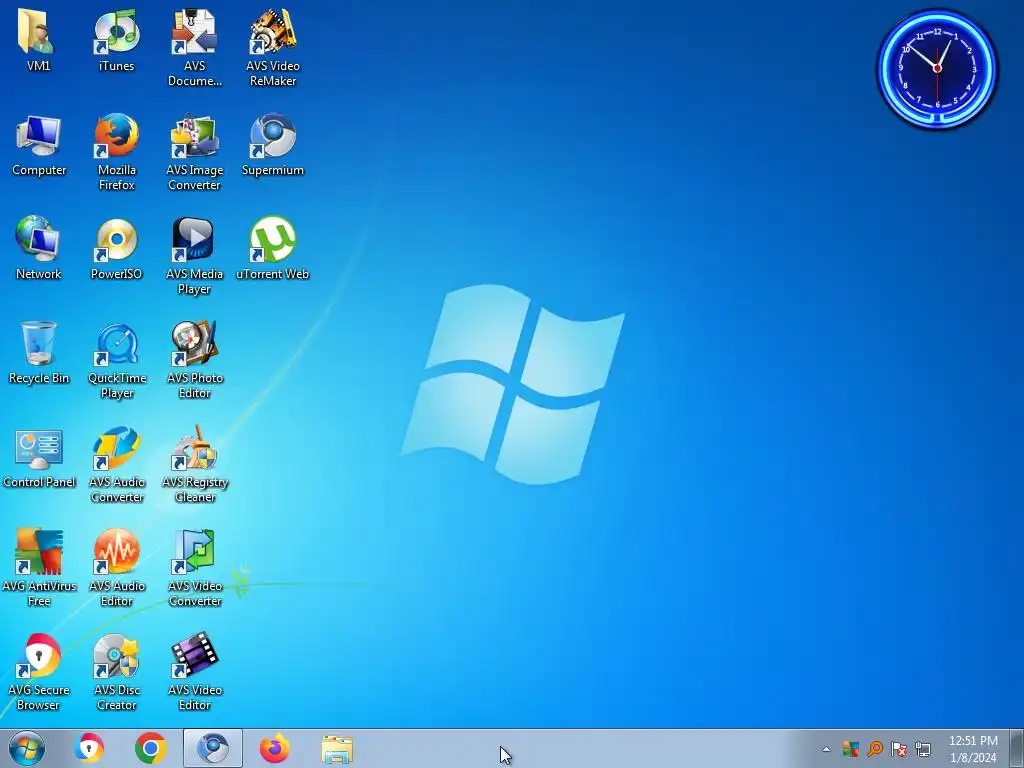Select the AVS Registry Cleaner shortcut
1024x768 pixels.
click(x=195, y=464)
